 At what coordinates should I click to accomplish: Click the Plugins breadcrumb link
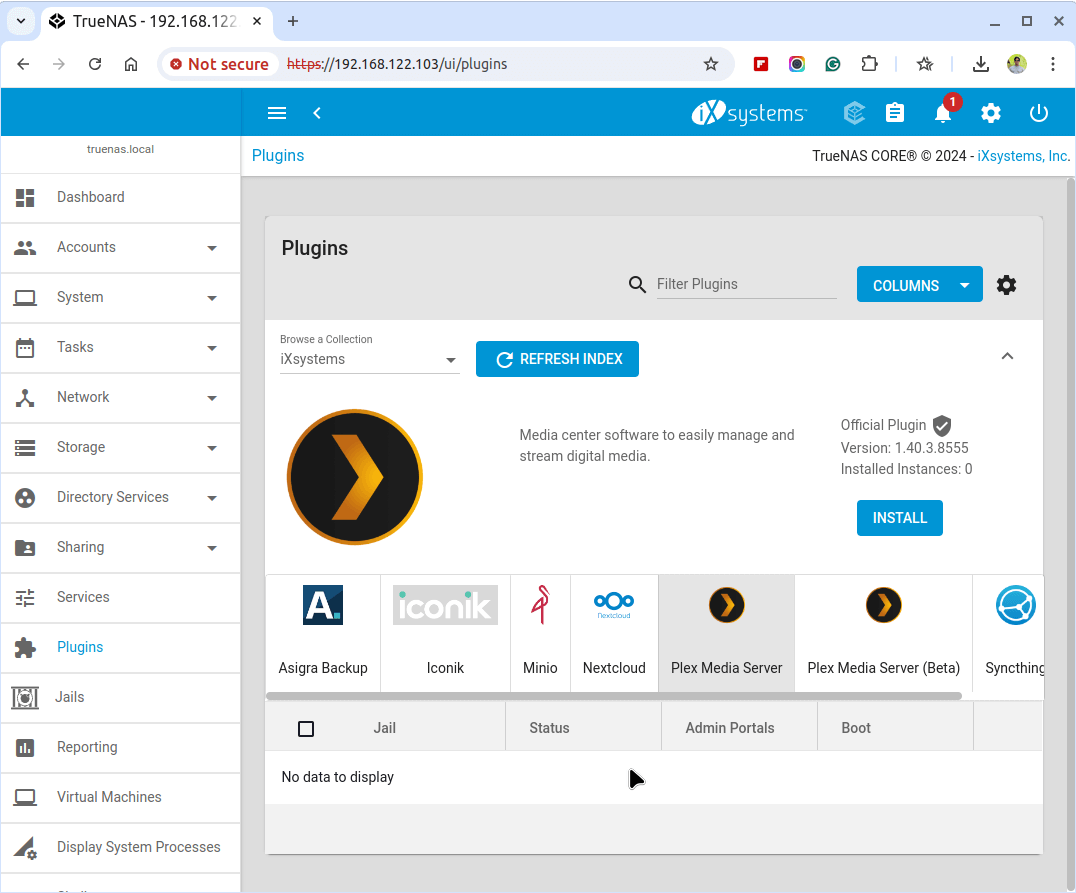point(278,156)
